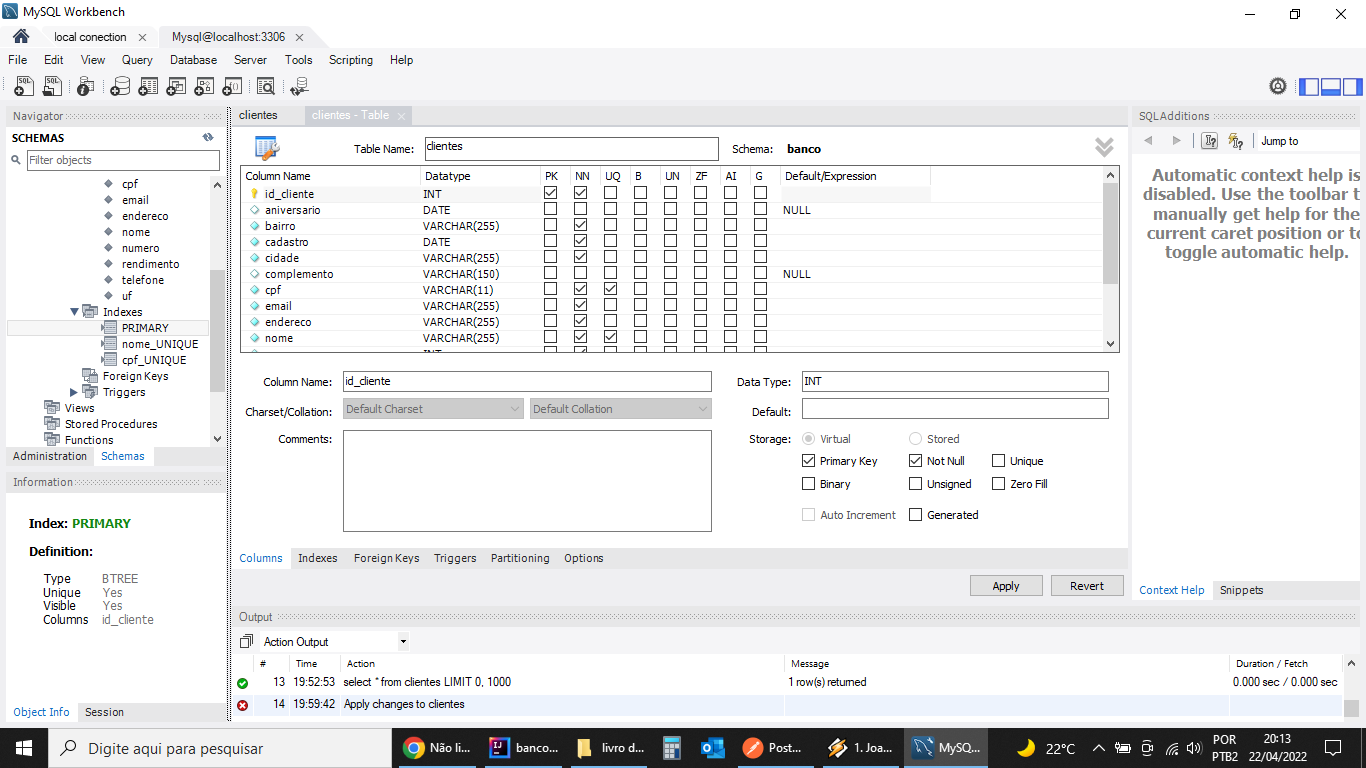Open the Database menu
This screenshot has width=1366, height=768.
[193, 60]
